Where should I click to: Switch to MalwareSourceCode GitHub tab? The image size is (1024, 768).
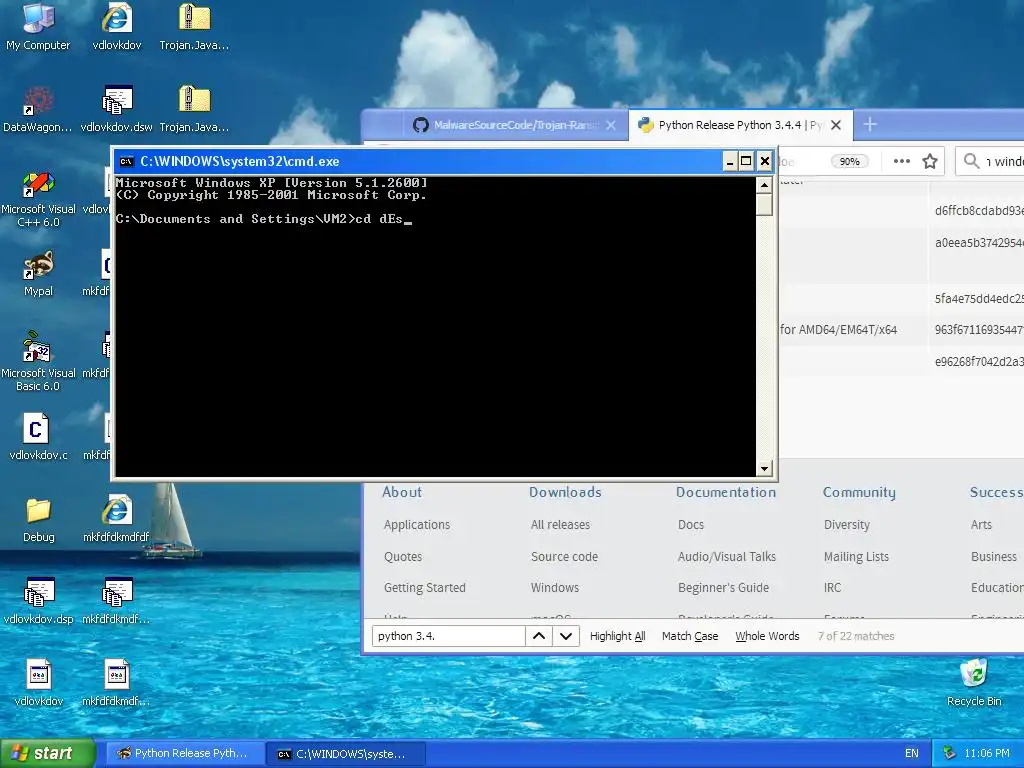pos(514,125)
